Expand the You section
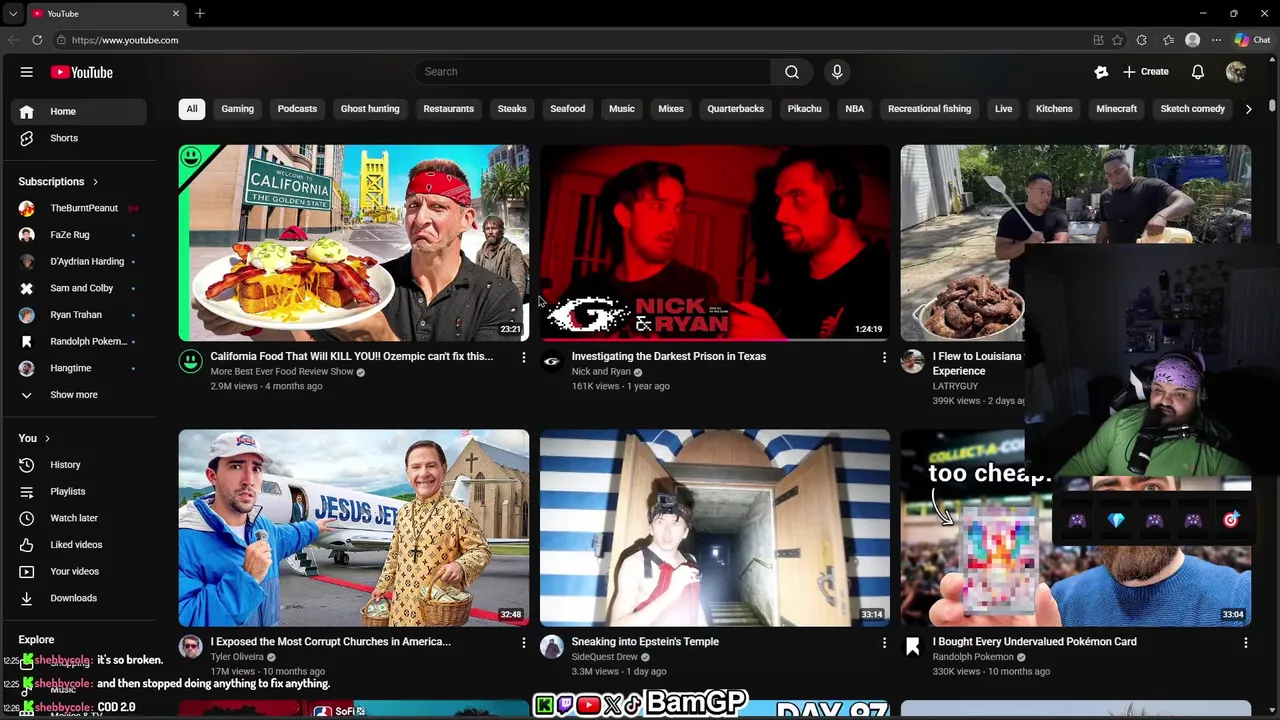This screenshot has height=720, width=1280. (x=34, y=438)
